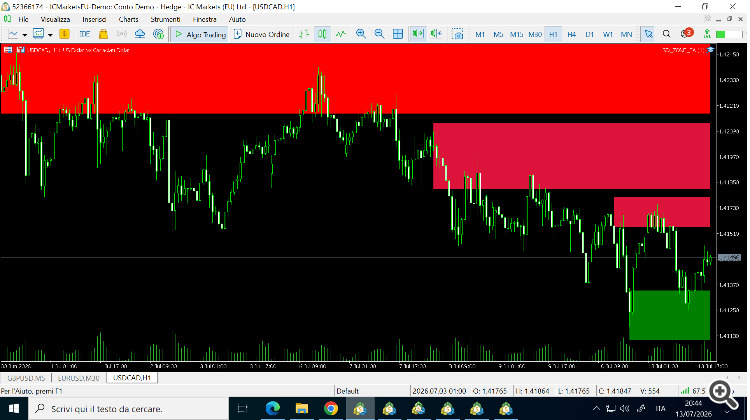Image resolution: width=750 pixels, height=420 pixels.
Task: Select the H4 timeframe
Action: coord(572,34)
